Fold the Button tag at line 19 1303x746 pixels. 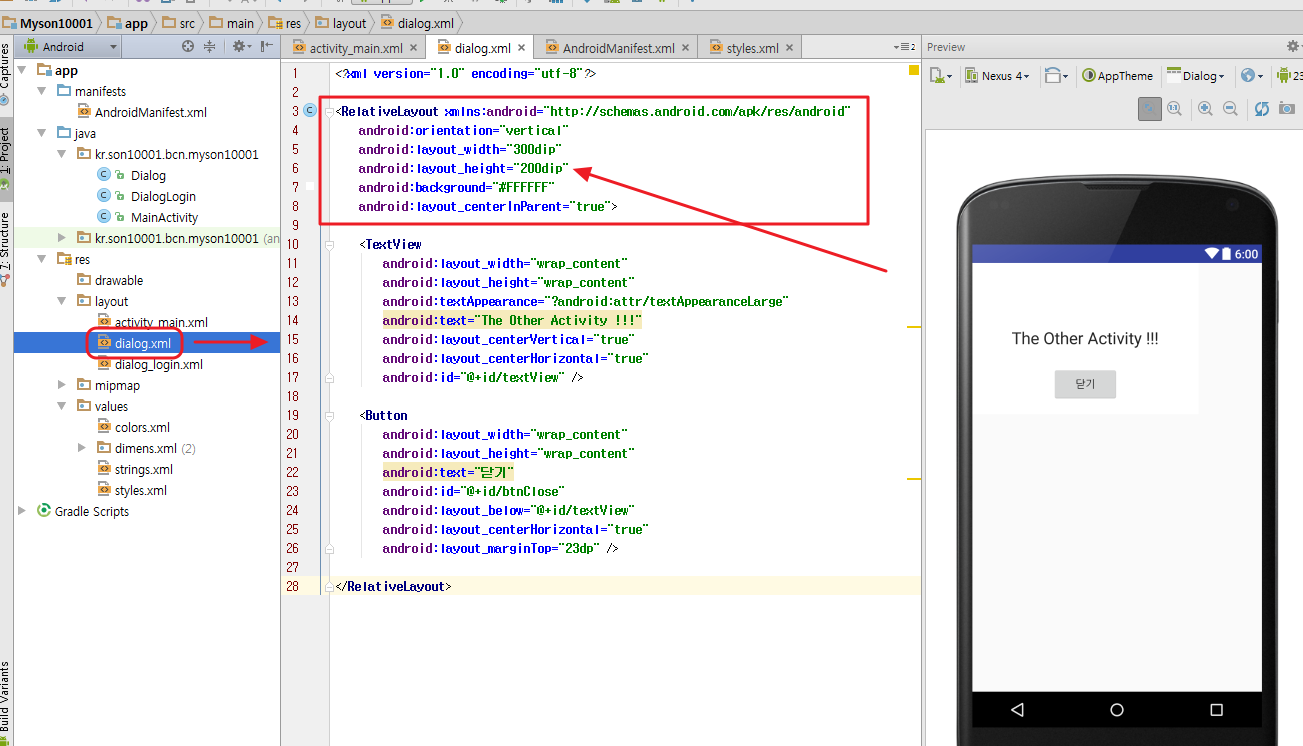coord(328,415)
